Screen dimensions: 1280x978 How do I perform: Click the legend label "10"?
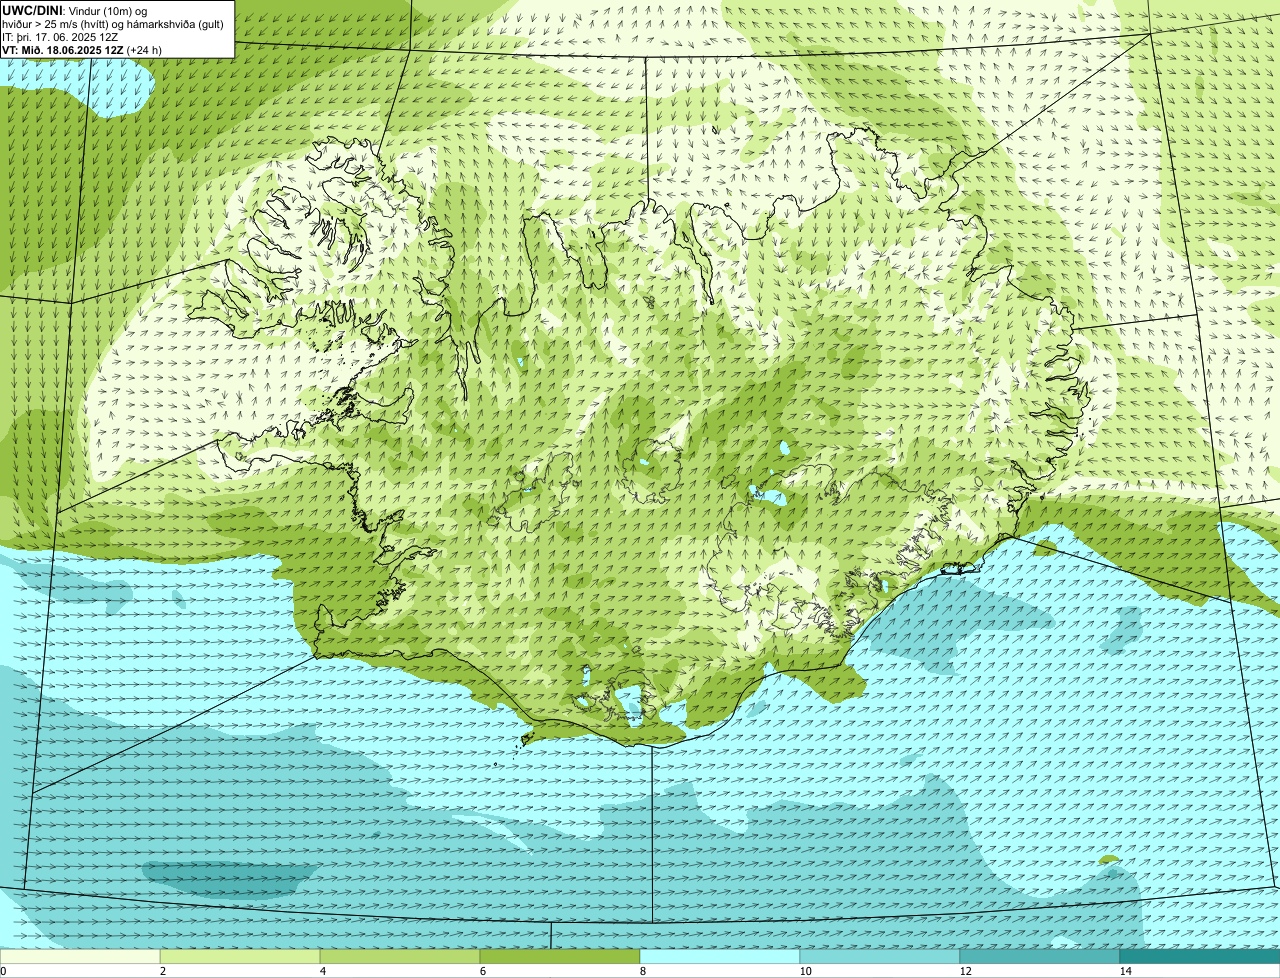pos(805,971)
